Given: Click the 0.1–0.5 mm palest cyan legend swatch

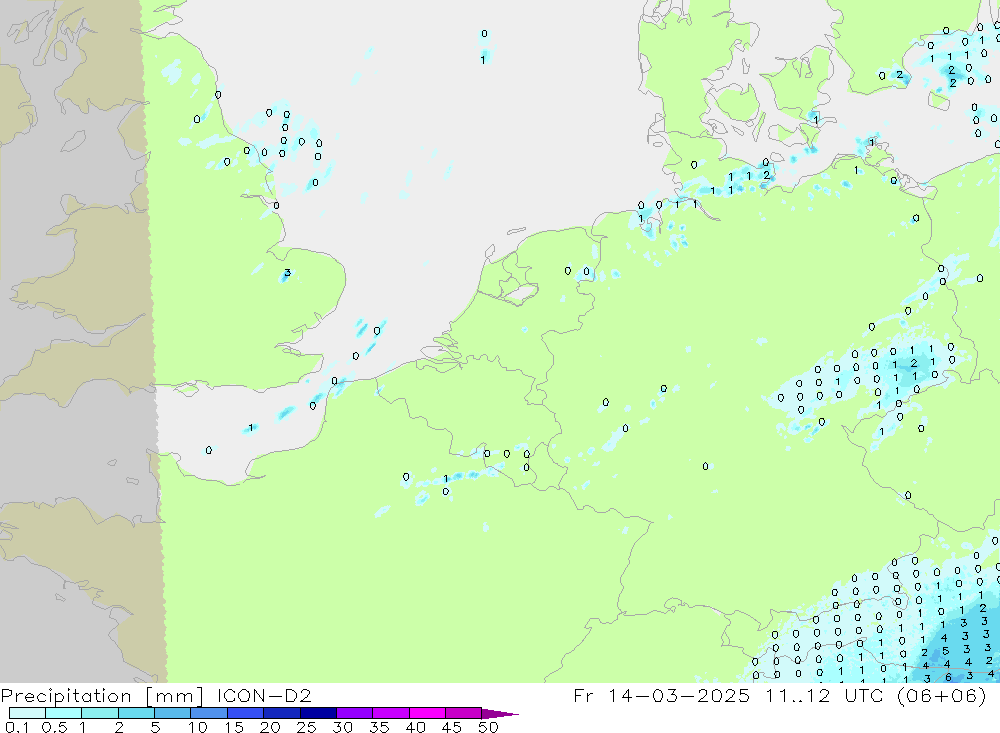Looking at the screenshot, I should [27, 713].
